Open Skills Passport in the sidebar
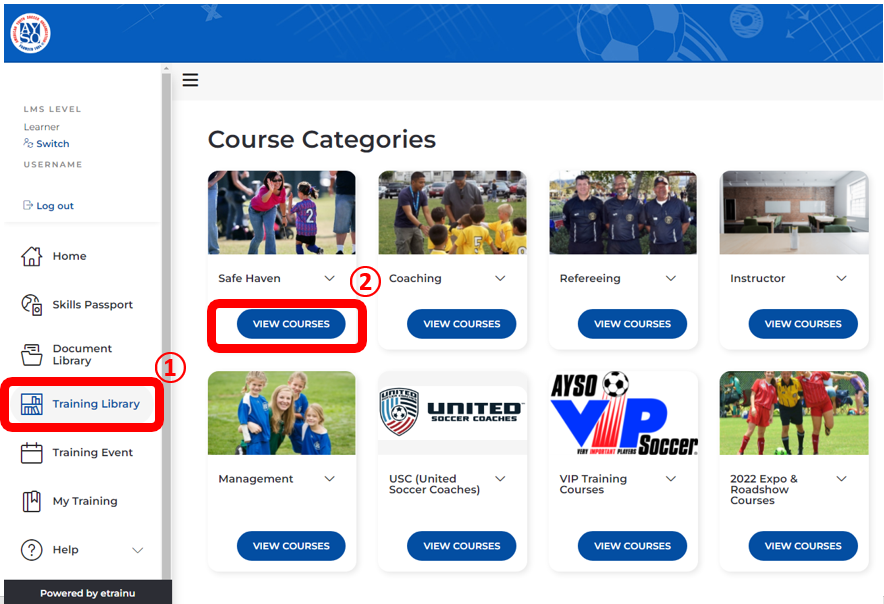Screen dimensions: 884x604 (82, 305)
